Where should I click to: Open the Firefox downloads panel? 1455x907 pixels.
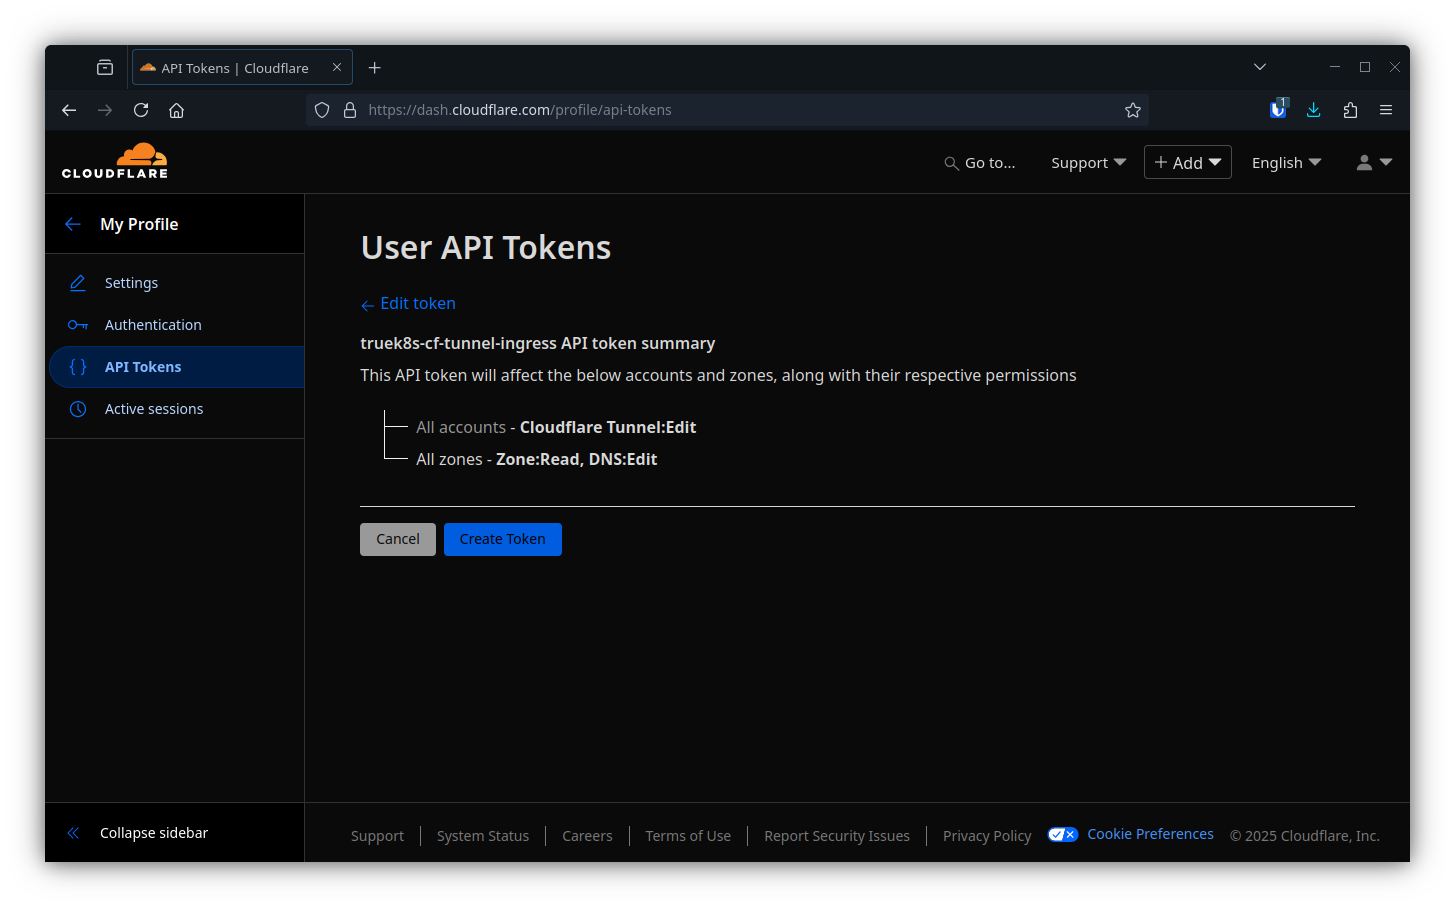pyautogui.click(x=1314, y=110)
